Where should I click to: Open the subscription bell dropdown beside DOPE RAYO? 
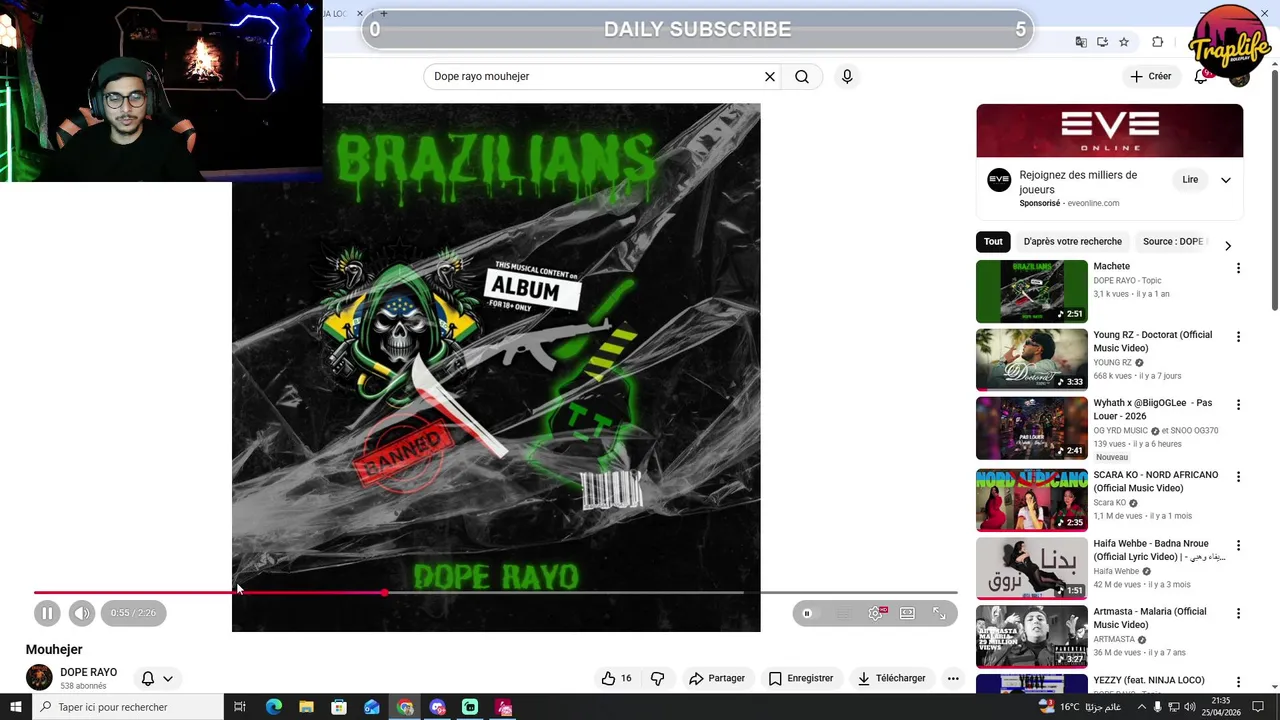(x=157, y=678)
